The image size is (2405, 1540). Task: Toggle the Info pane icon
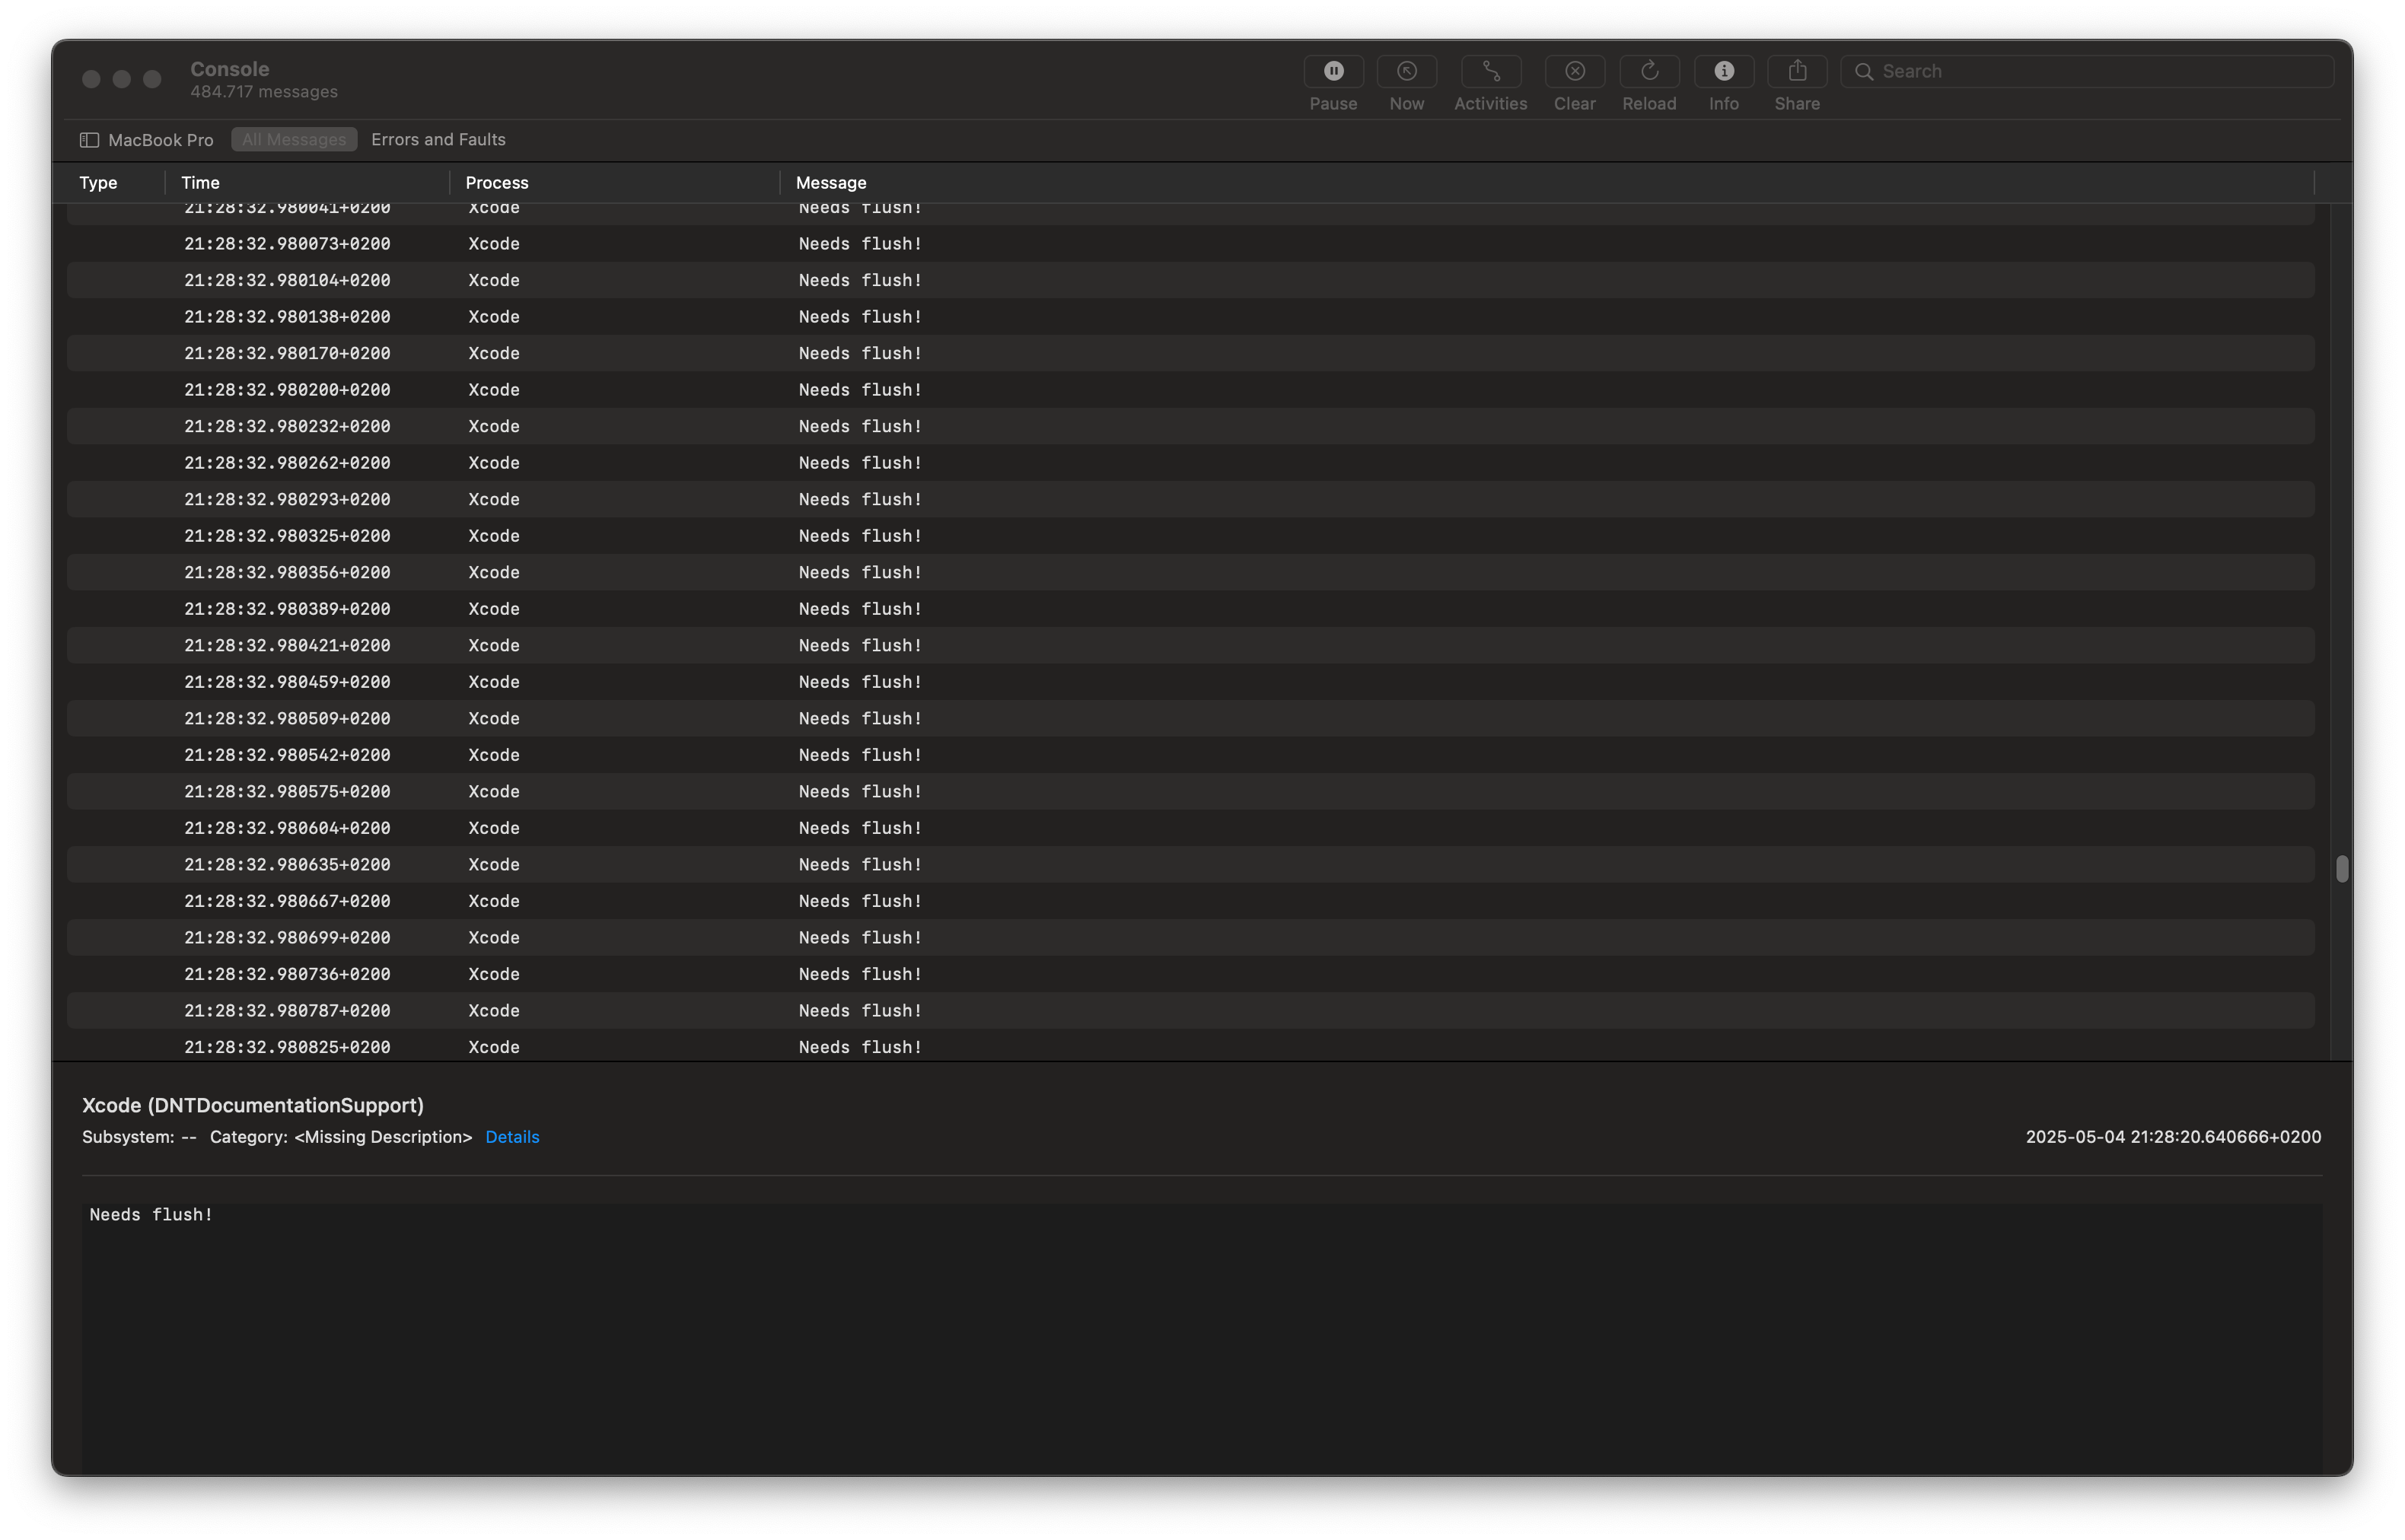(1723, 72)
